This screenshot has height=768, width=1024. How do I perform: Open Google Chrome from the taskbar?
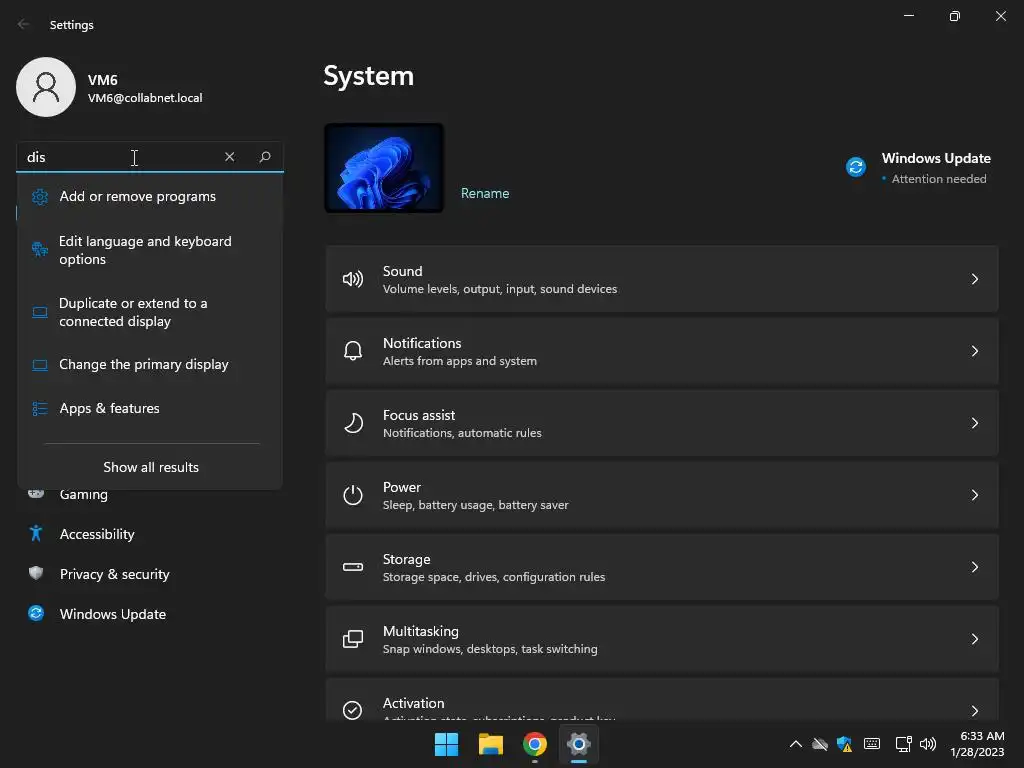tap(534, 744)
